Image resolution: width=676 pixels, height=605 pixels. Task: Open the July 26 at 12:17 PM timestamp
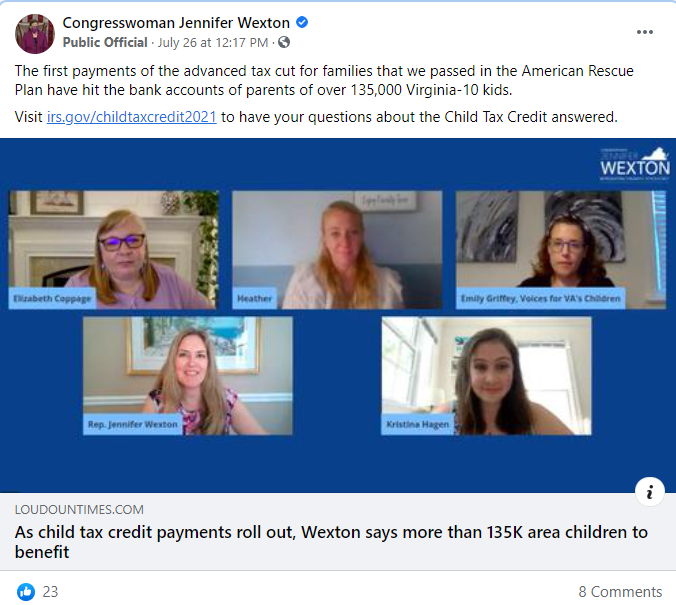coord(213,43)
